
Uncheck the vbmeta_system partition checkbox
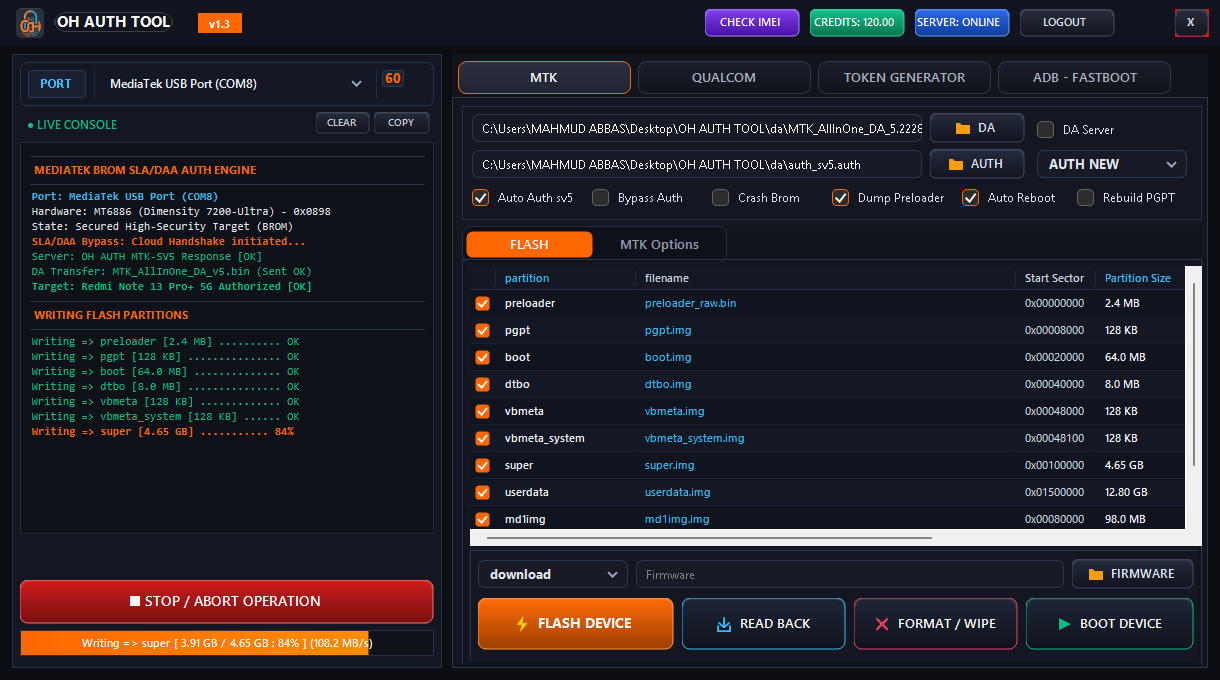pyautogui.click(x=483, y=438)
